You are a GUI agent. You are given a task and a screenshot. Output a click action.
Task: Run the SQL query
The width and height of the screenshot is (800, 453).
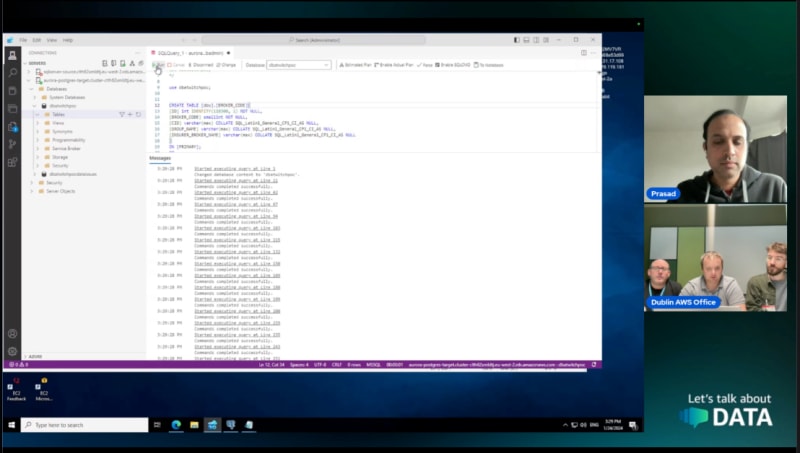pyautogui.click(x=160, y=65)
